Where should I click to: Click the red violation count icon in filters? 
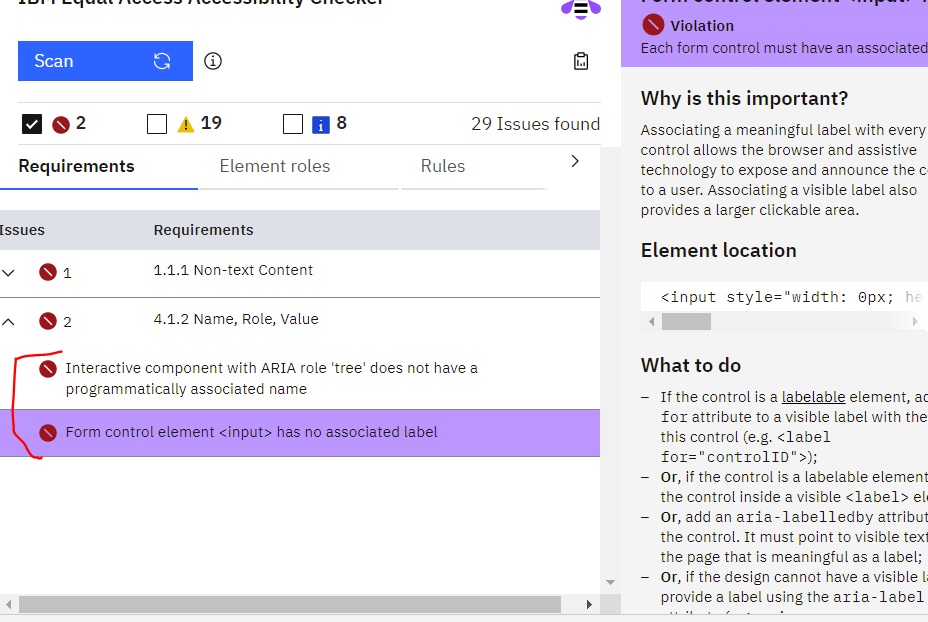(61, 124)
